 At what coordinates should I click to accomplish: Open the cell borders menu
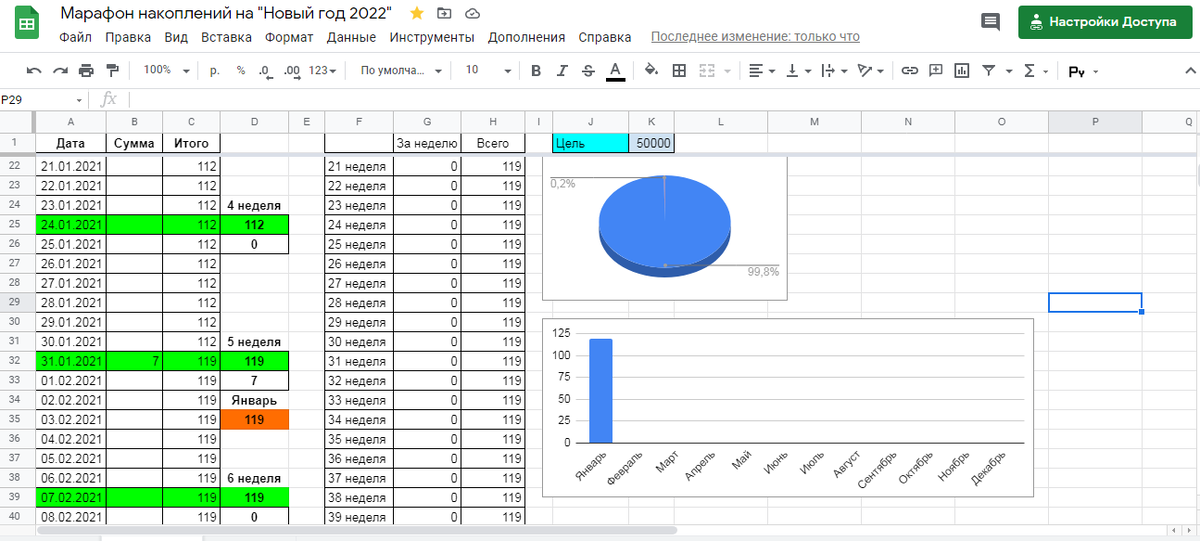tap(679, 71)
